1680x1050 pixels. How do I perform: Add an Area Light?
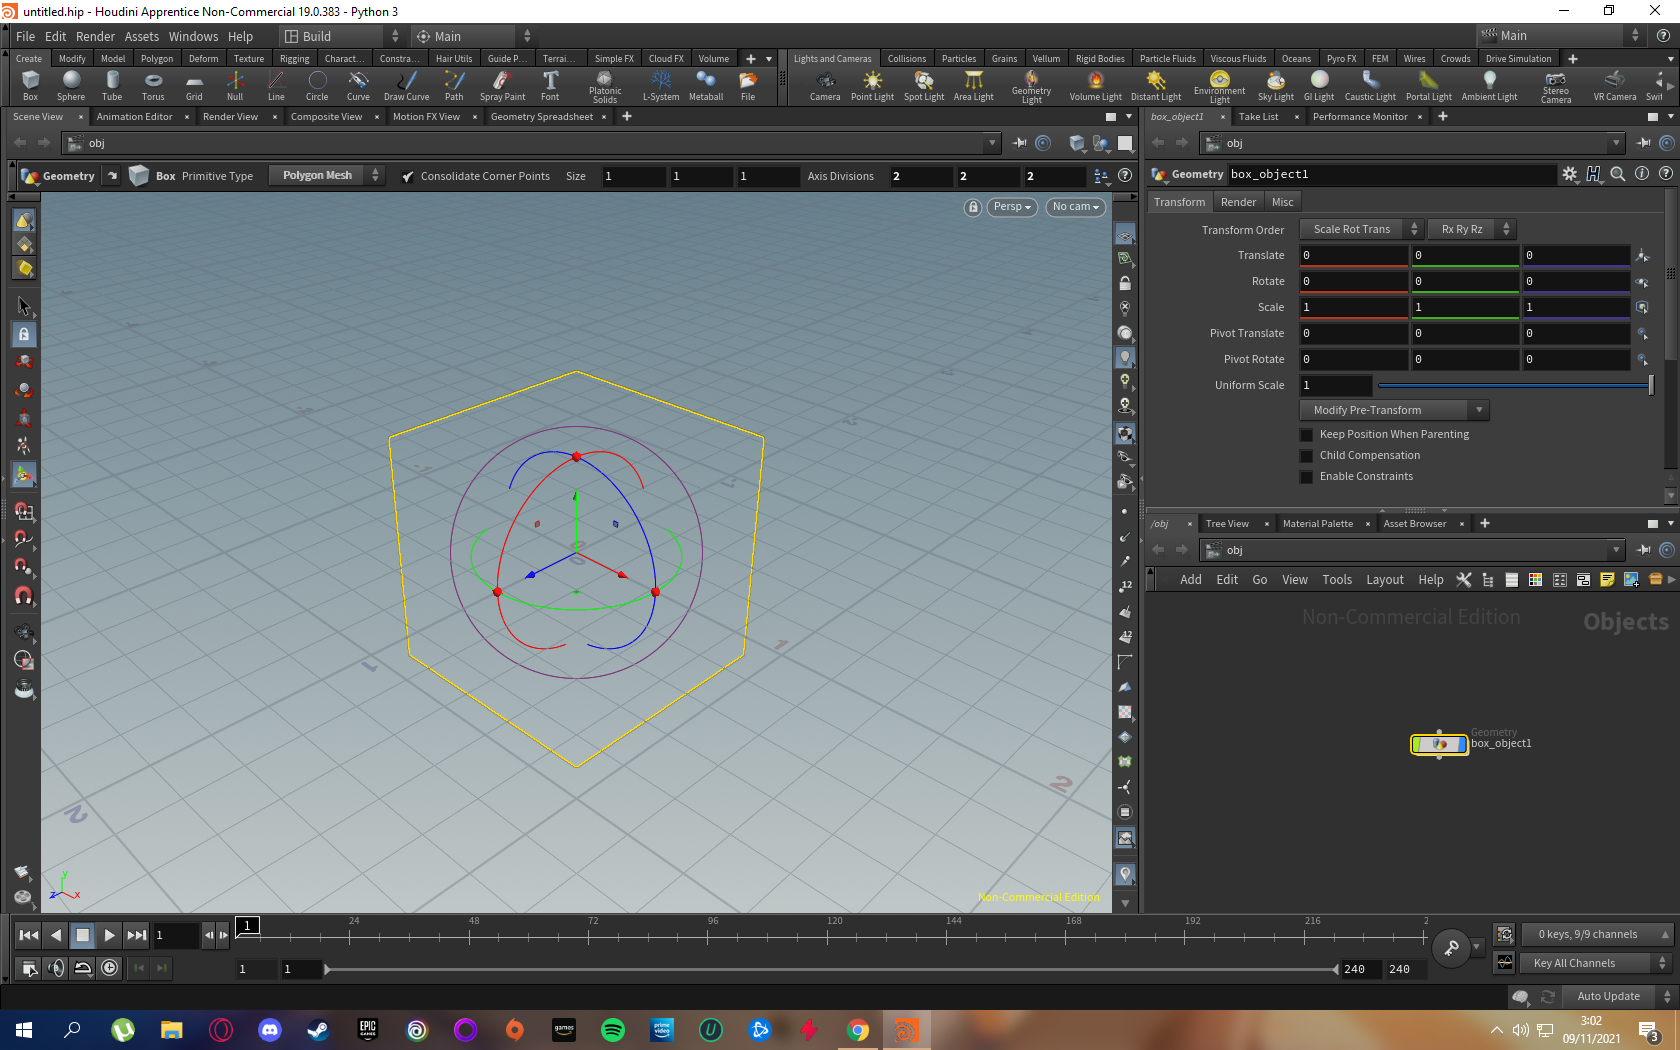(x=973, y=86)
